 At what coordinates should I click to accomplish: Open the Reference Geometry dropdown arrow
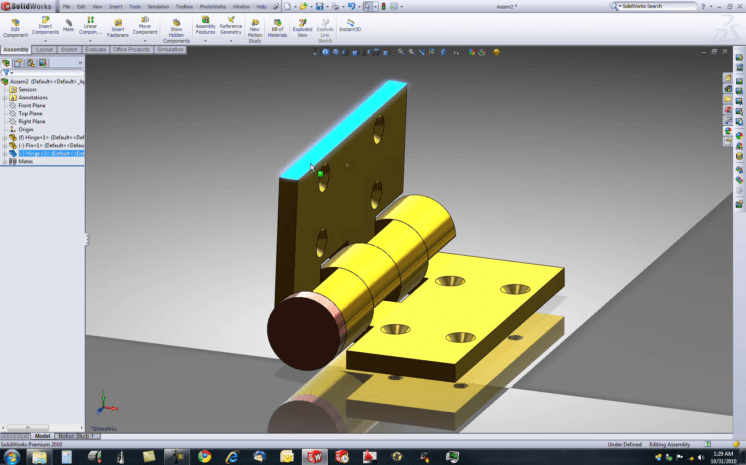231,41
